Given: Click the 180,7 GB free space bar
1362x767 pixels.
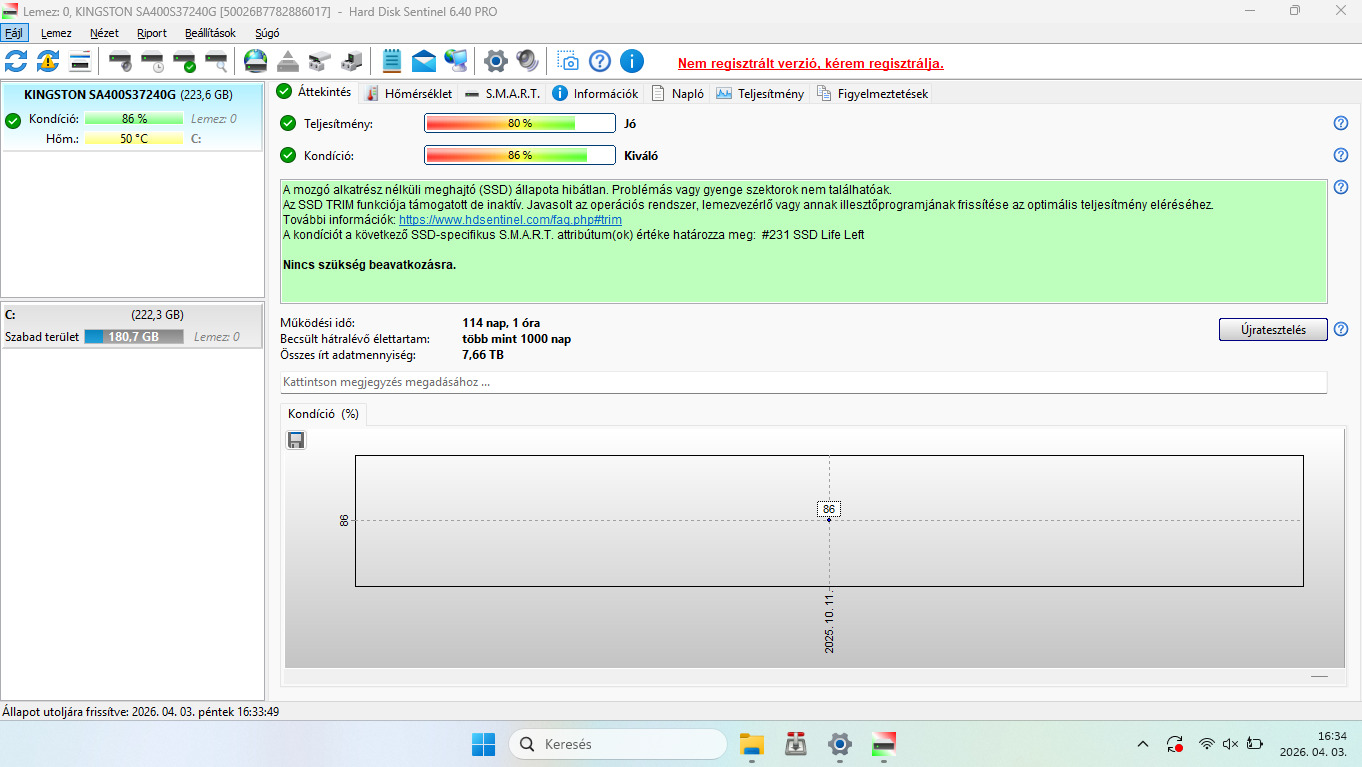Looking at the screenshot, I should 134,337.
